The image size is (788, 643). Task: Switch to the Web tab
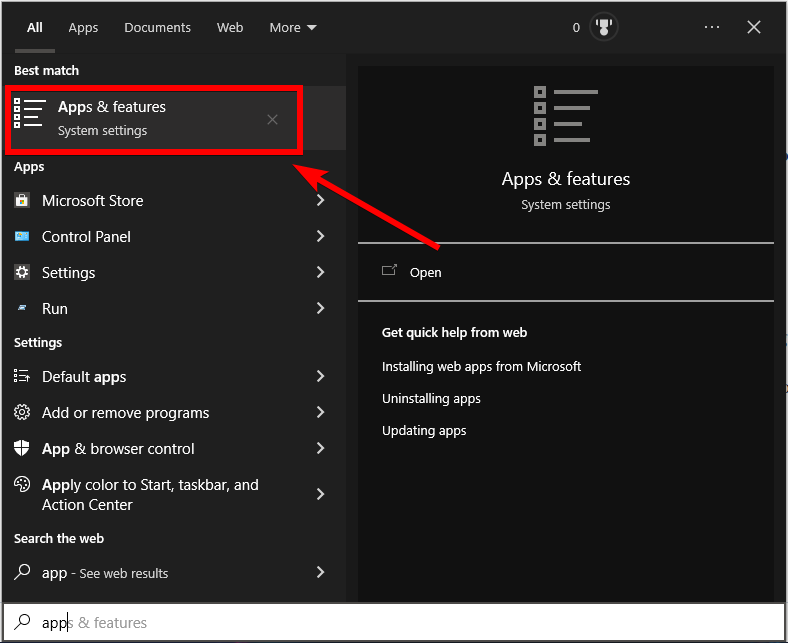tap(230, 27)
